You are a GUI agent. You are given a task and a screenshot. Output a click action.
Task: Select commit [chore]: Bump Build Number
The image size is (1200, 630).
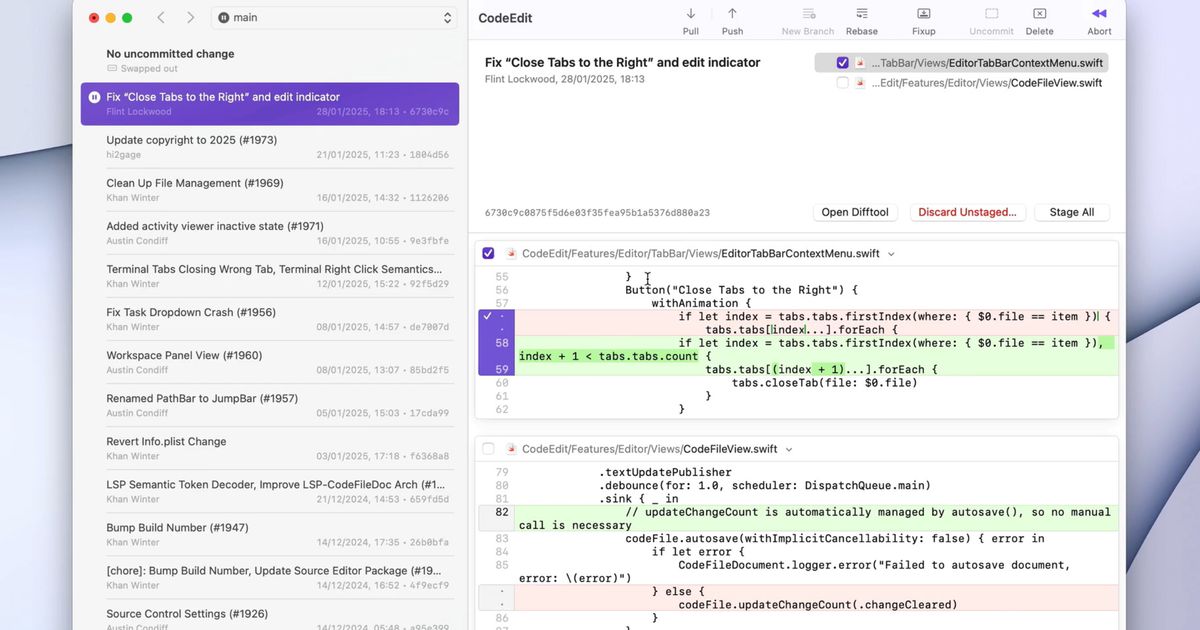click(270, 577)
